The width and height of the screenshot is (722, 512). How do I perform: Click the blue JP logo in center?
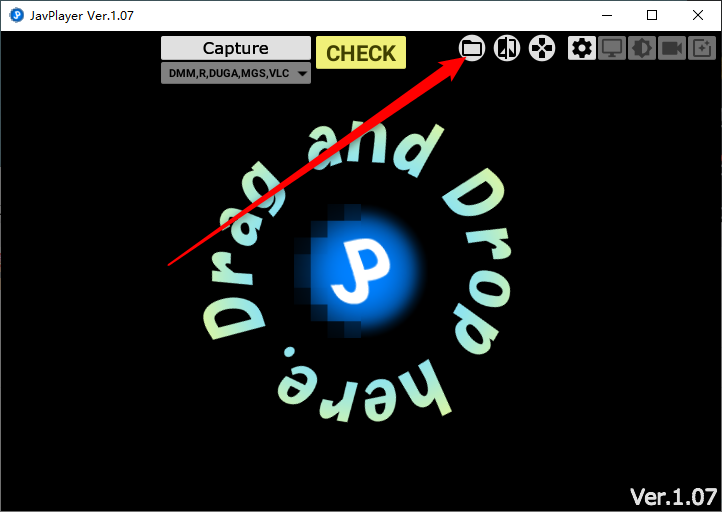(361, 271)
